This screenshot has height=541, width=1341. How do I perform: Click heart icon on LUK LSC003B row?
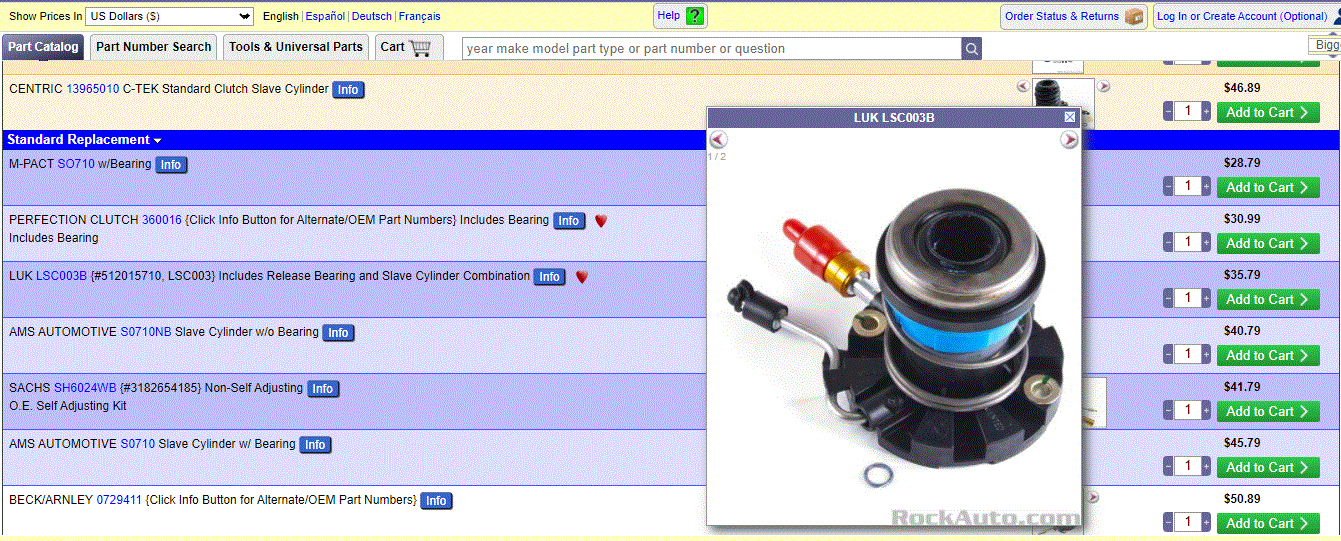(581, 277)
